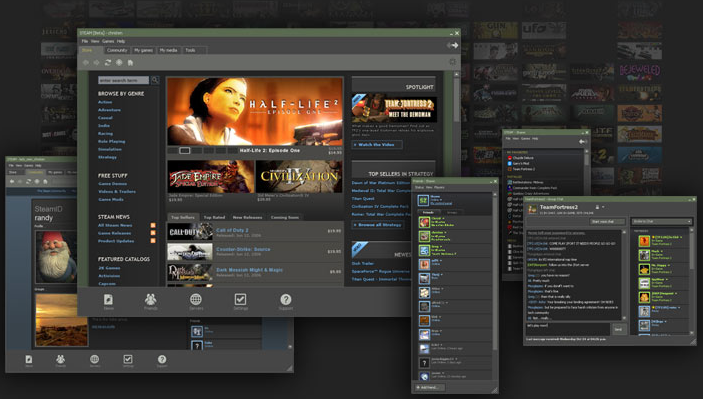Click the reload icon in the back community window toolbar
Screen dimensions: 703x399
28,182
